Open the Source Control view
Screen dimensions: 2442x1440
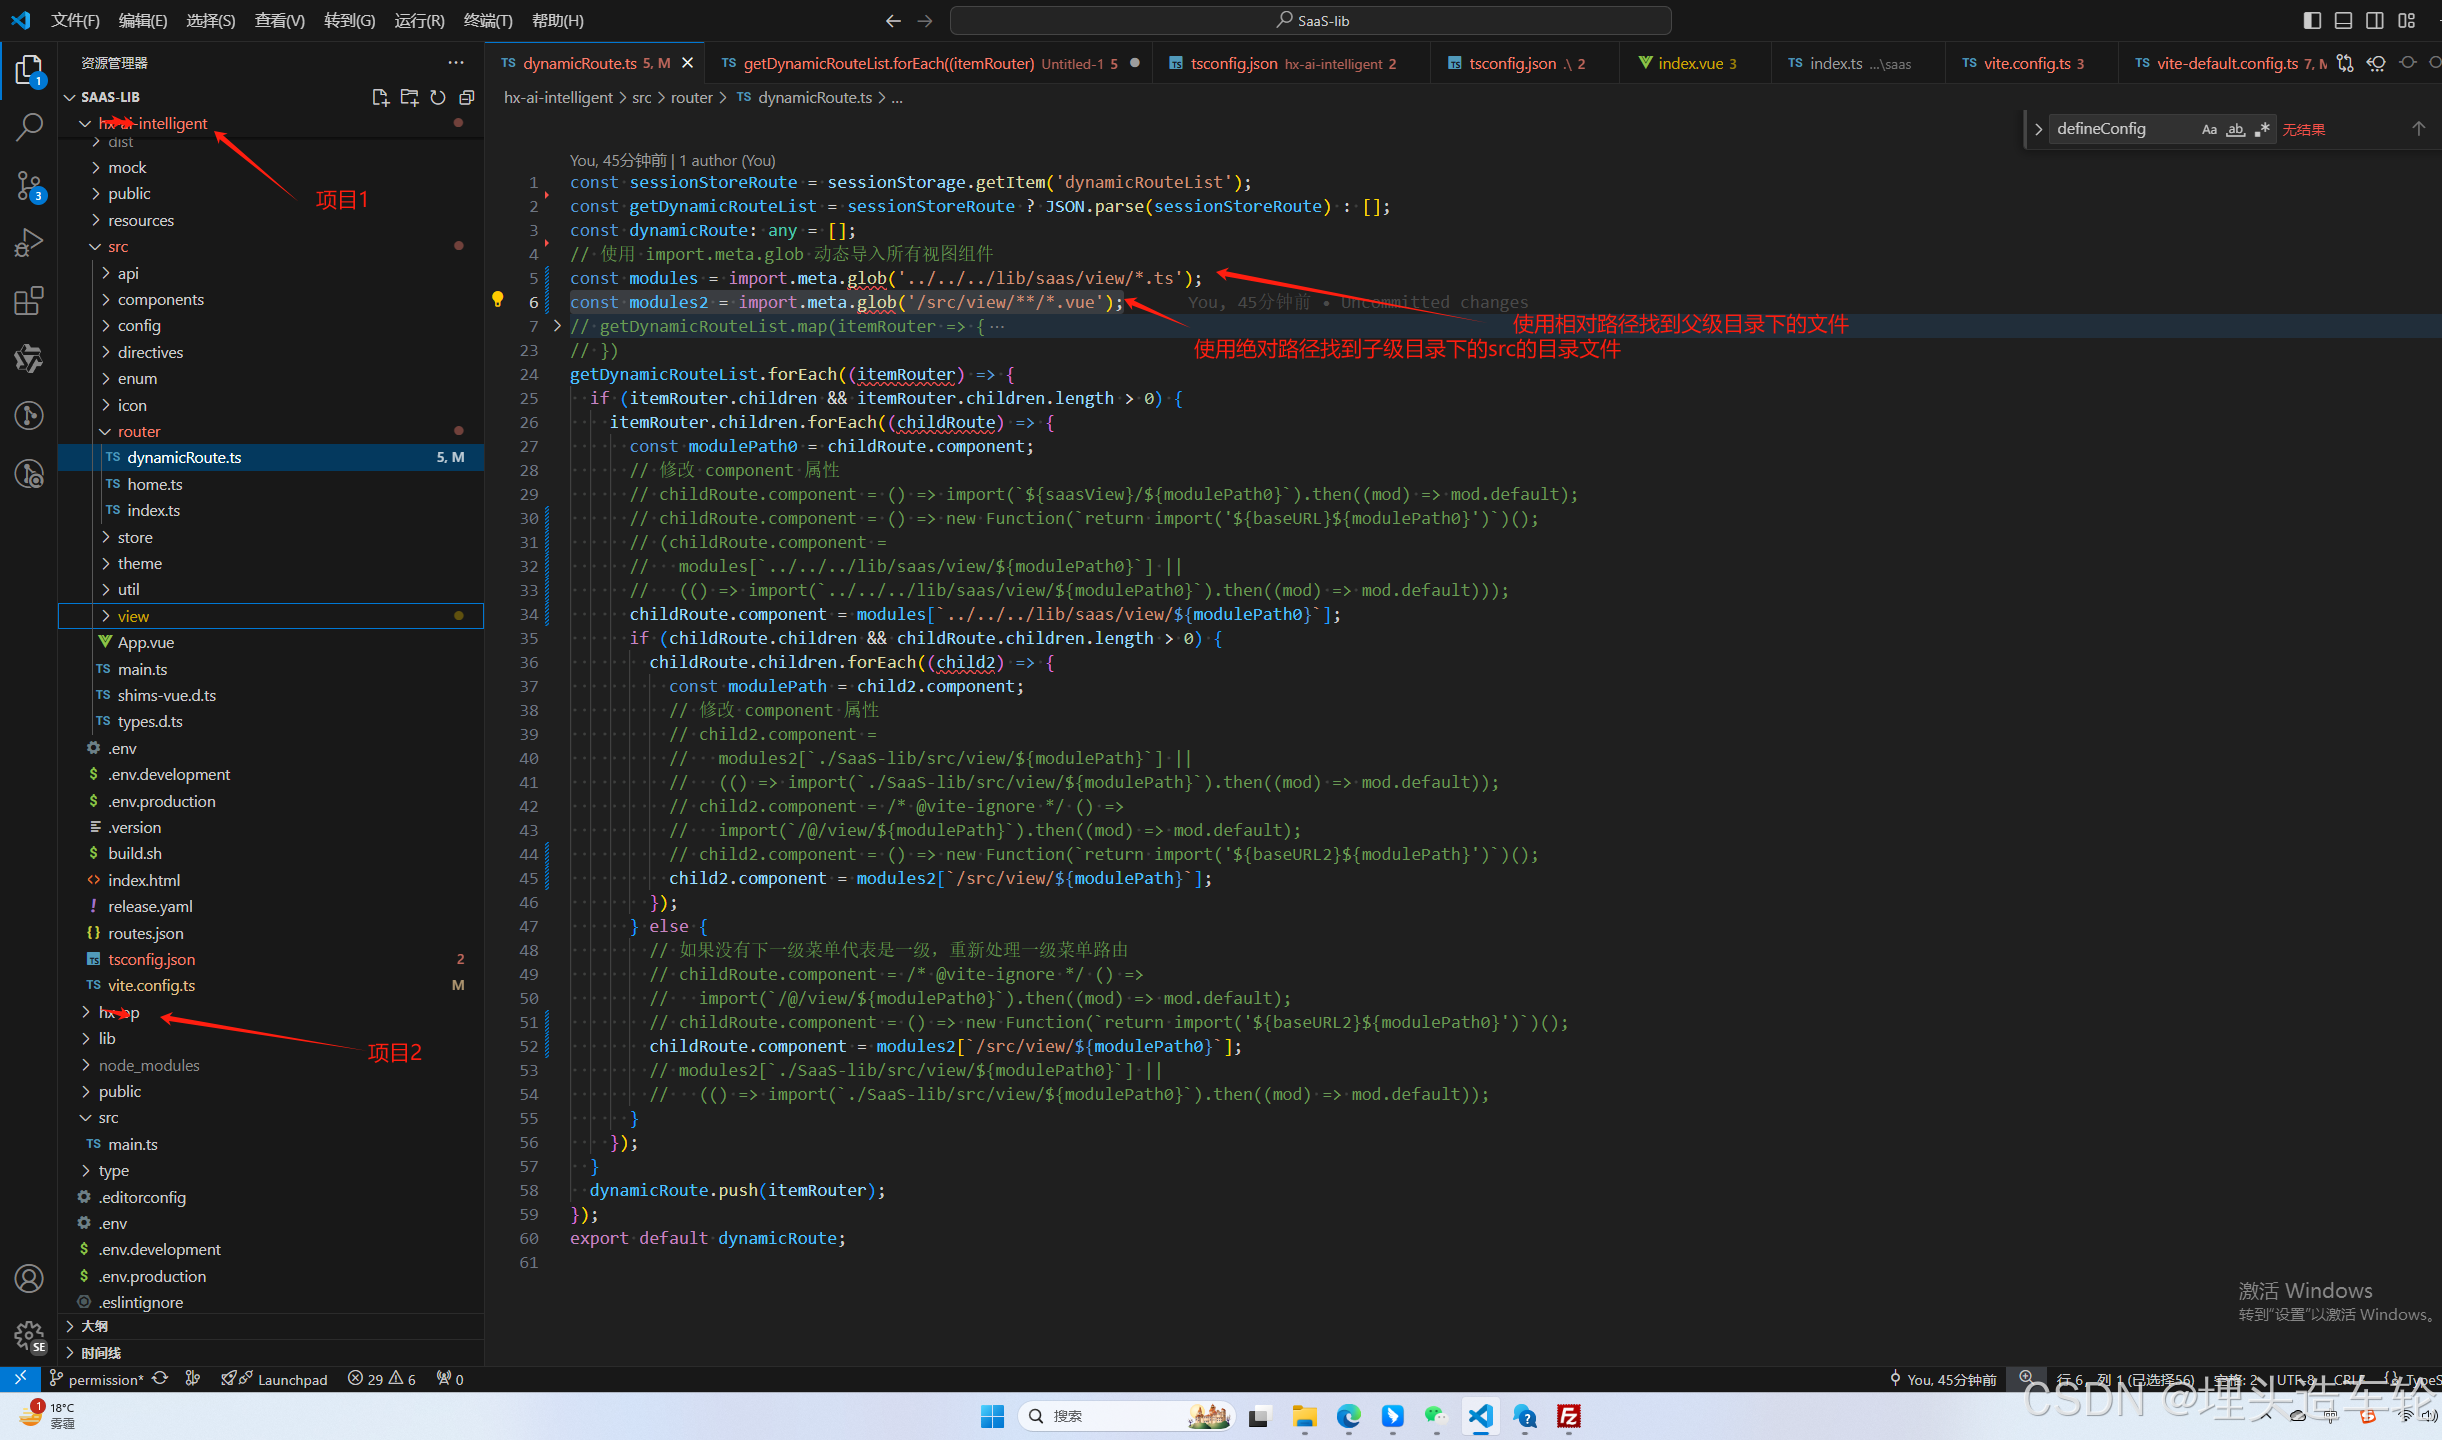tap(29, 185)
